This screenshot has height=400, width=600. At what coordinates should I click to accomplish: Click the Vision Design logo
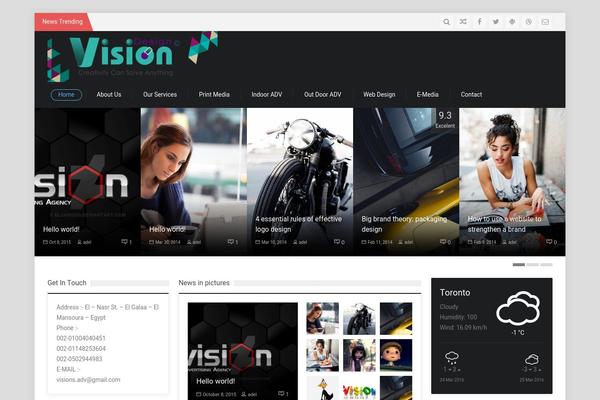pos(132,57)
